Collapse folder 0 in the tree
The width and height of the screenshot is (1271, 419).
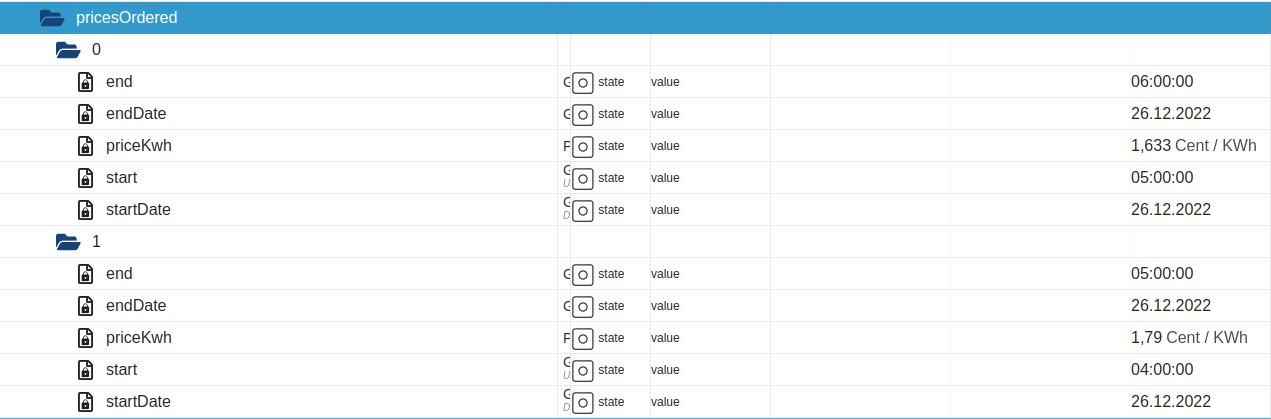(x=68, y=49)
